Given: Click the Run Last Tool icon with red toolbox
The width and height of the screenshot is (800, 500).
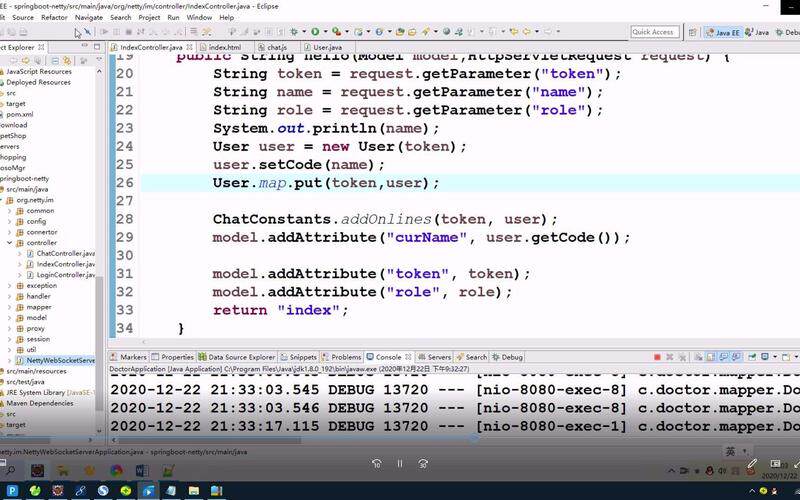Looking at the screenshot, I should pos(336,32).
